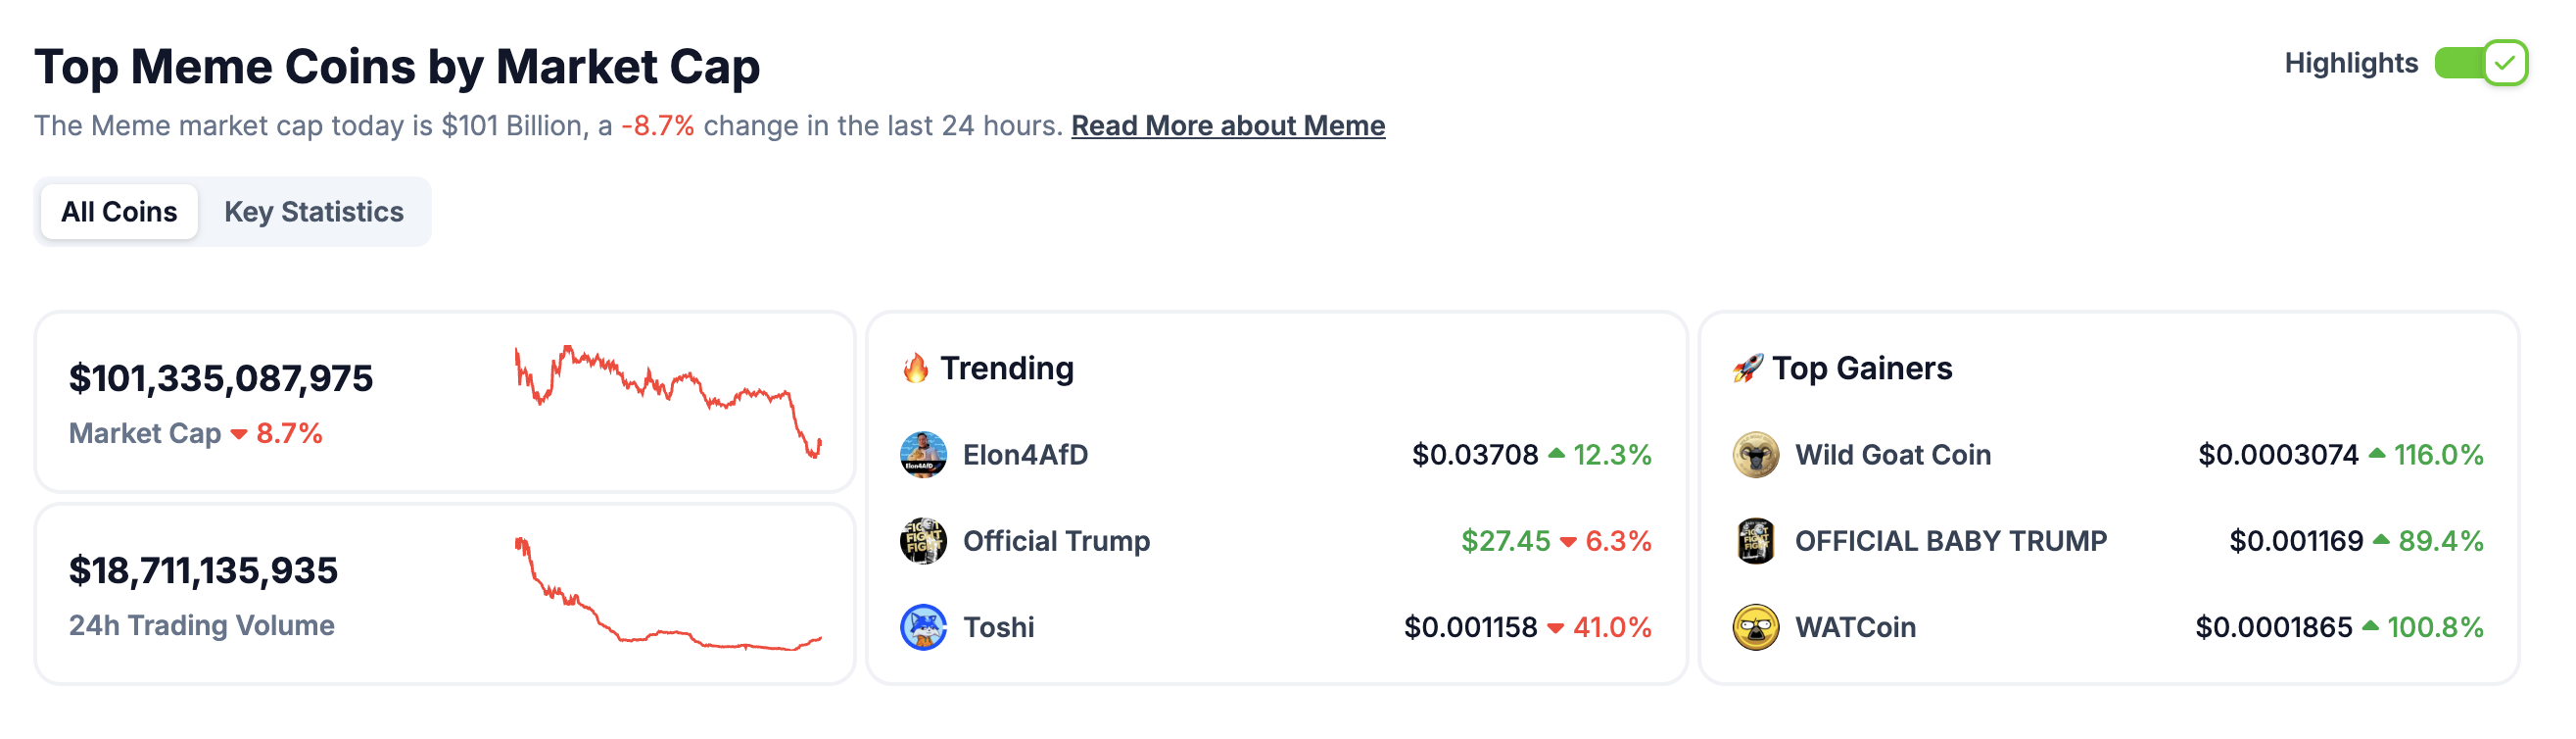Screen dimensions: 2576x739
Task: Click the market cap sparkline chart
Action: (x=667, y=400)
